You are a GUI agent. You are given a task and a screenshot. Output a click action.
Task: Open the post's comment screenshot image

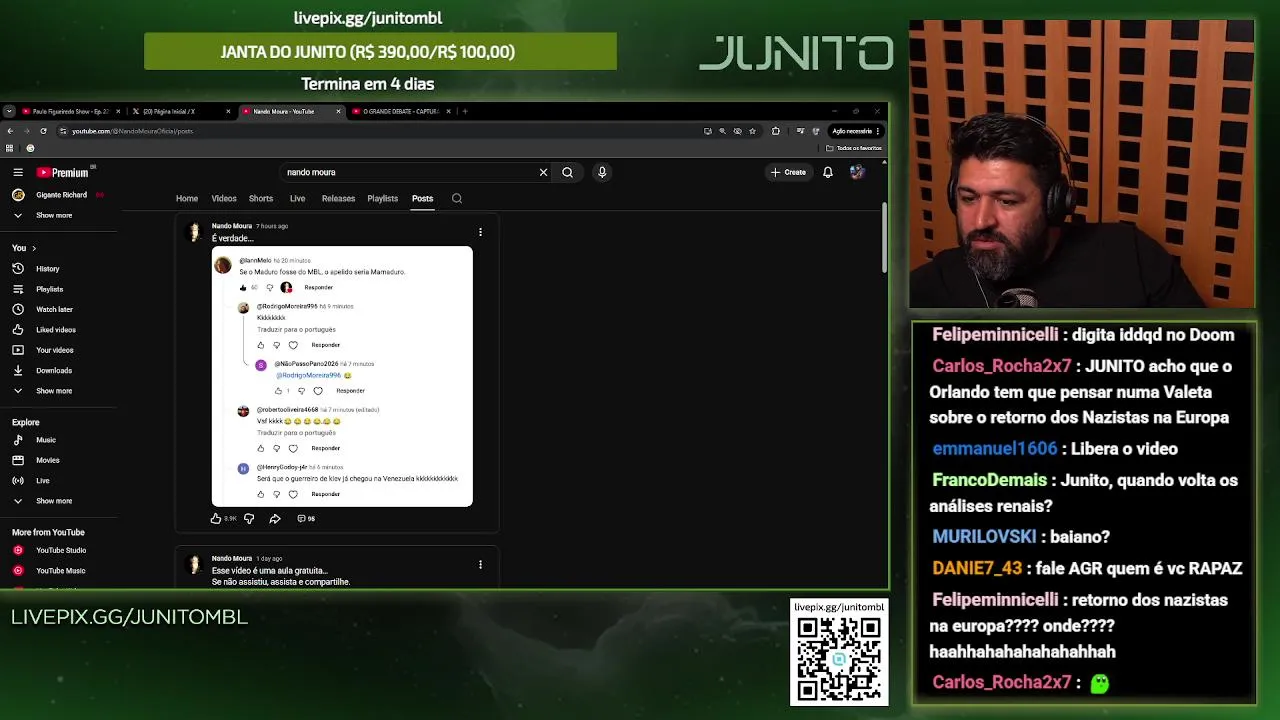coord(342,376)
